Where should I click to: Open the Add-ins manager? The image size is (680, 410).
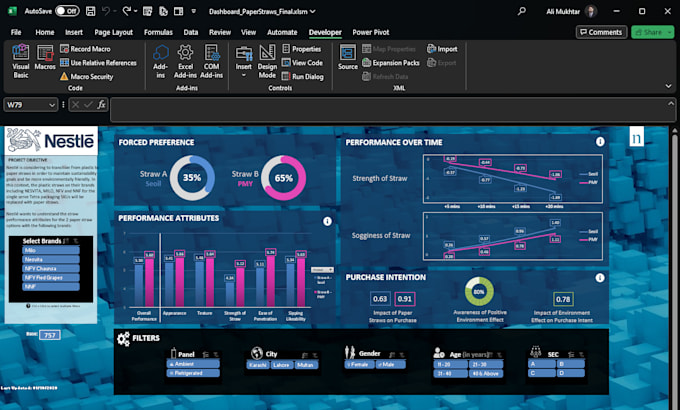pos(160,62)
